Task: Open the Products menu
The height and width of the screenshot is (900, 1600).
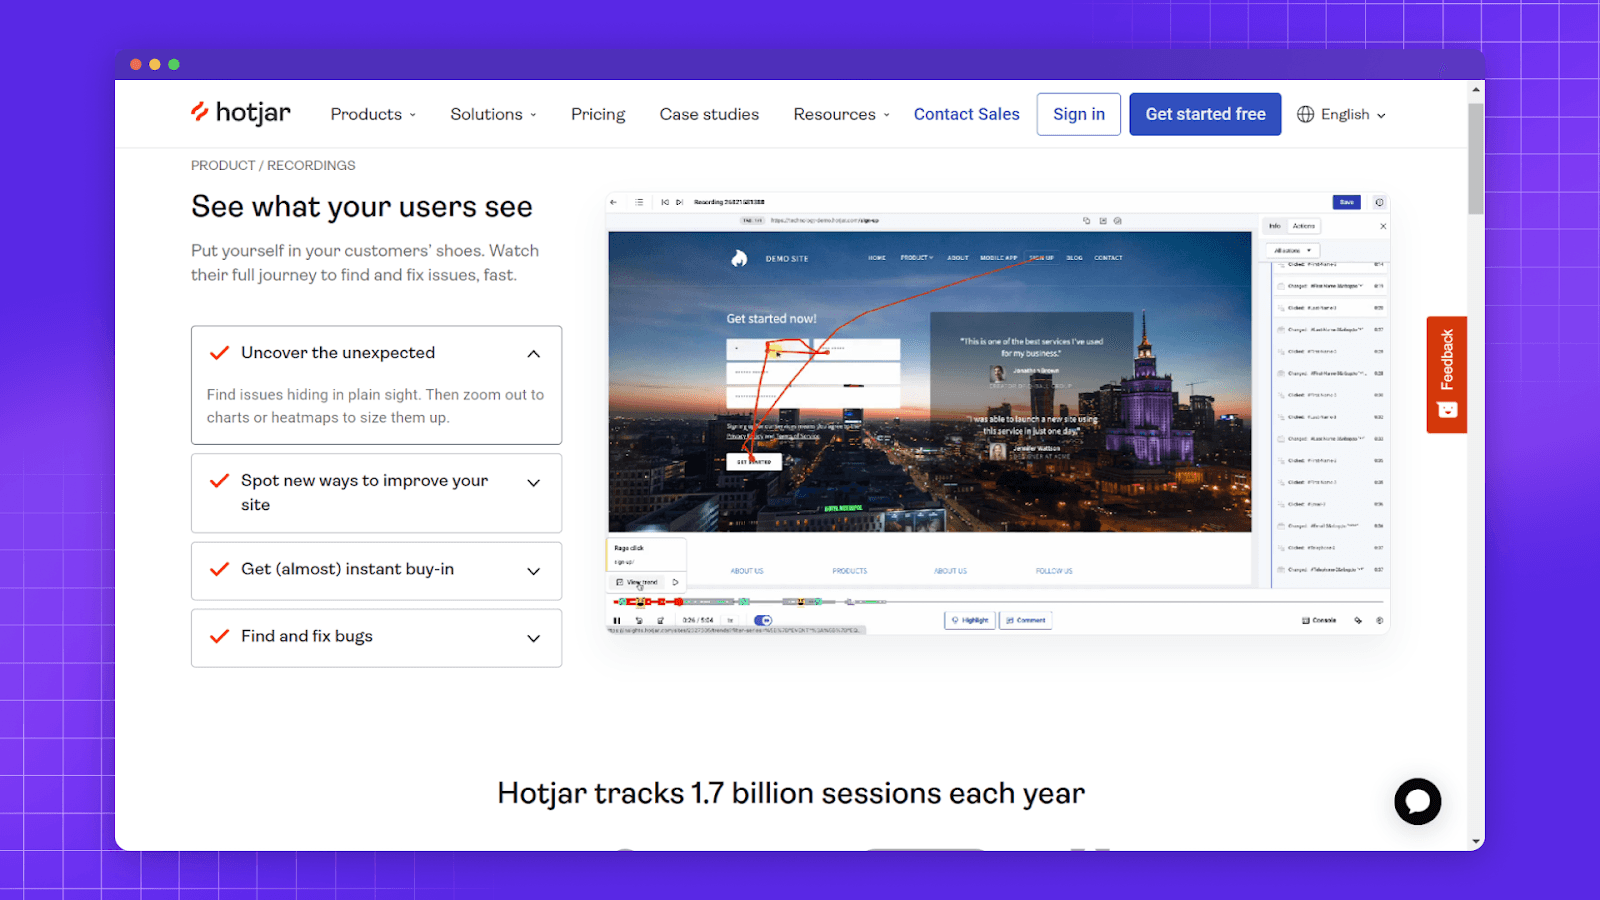Action: tap(373, 114)
